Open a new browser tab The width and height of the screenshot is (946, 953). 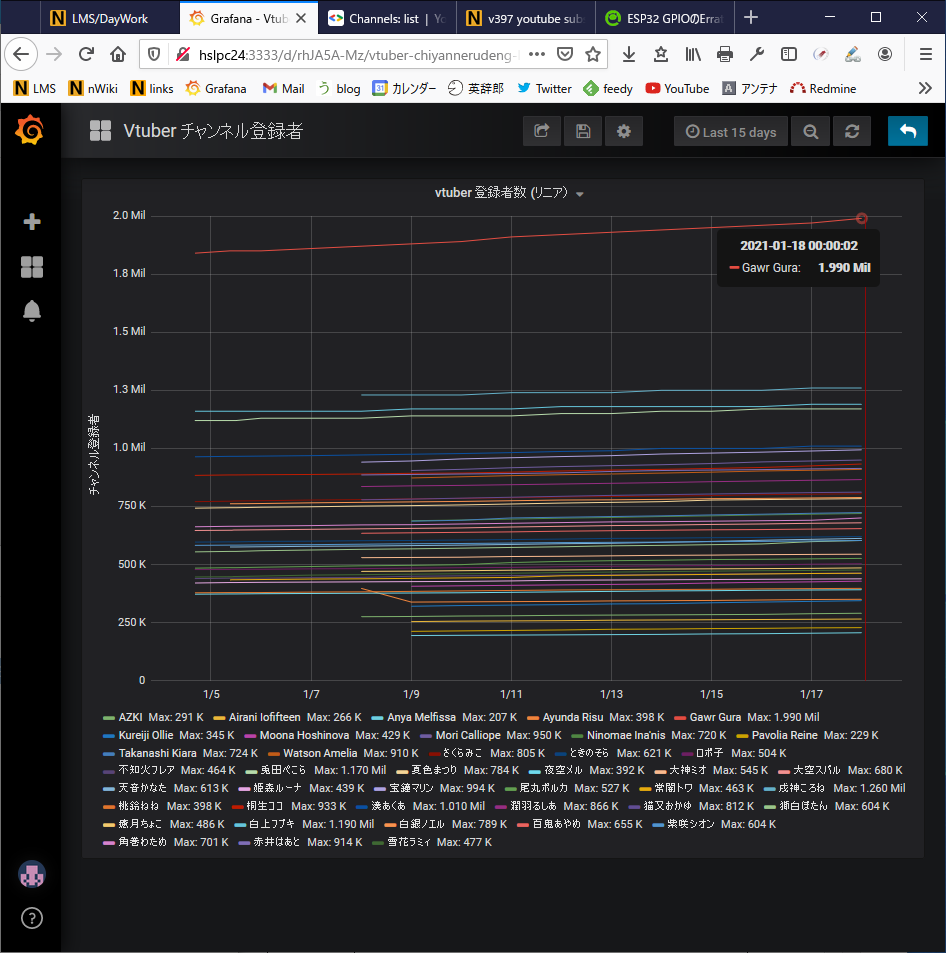pos(751,18)
